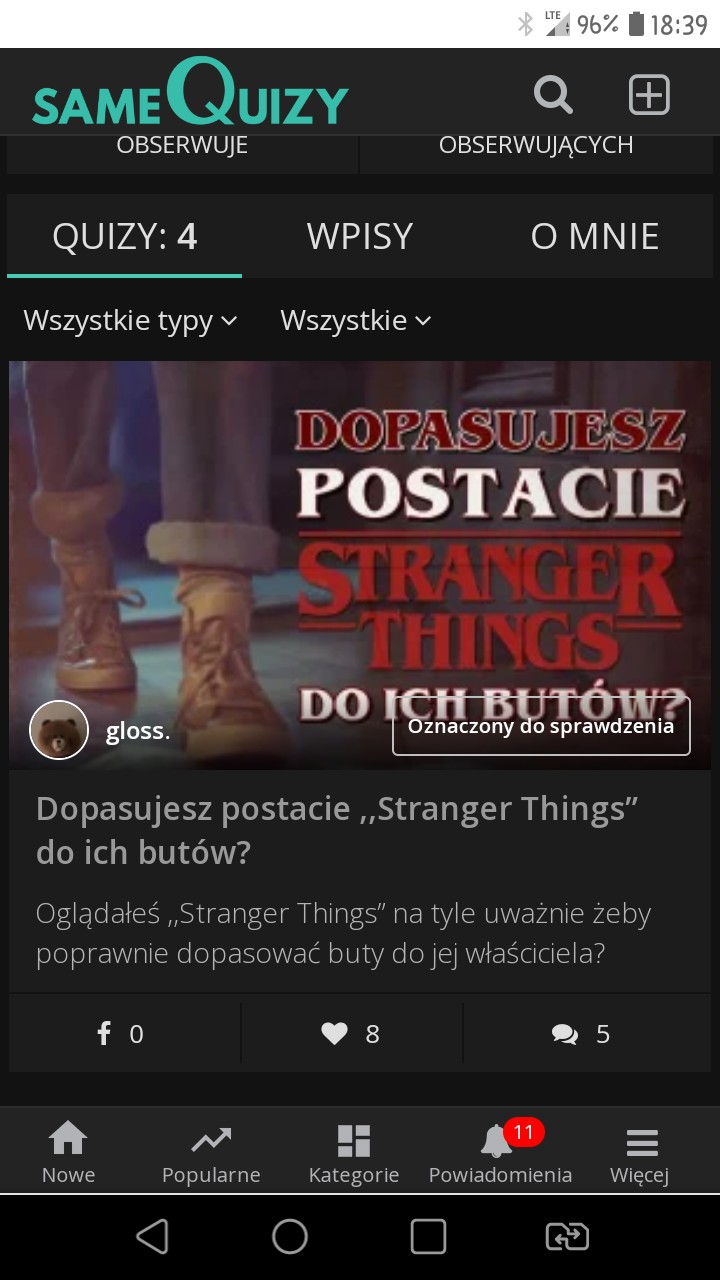Screen dimensions: 720x1280
Task: Go to the SameQuizy logo home
Action: (x=190, y=94)
